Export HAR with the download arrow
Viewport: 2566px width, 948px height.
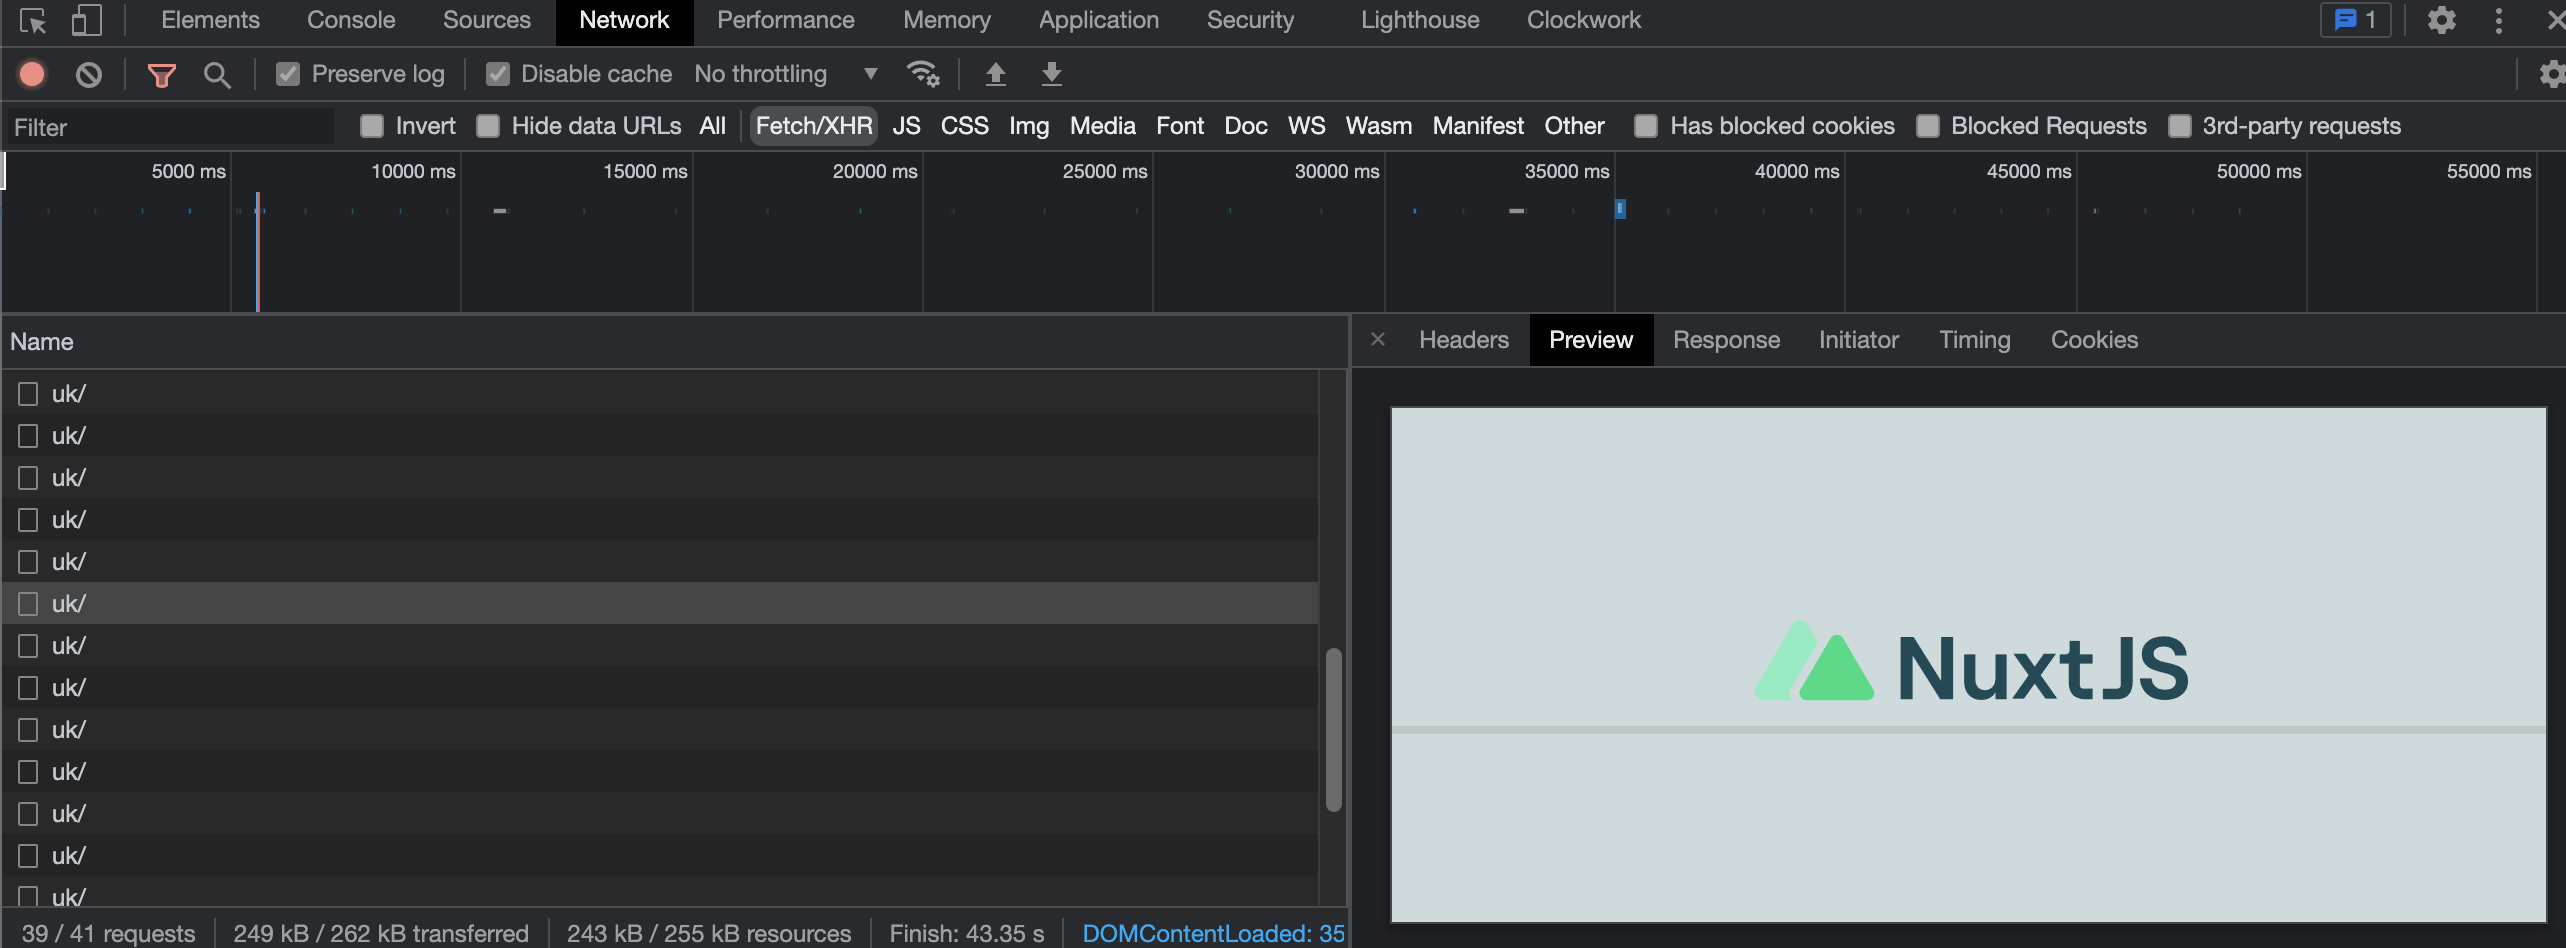1051,74
